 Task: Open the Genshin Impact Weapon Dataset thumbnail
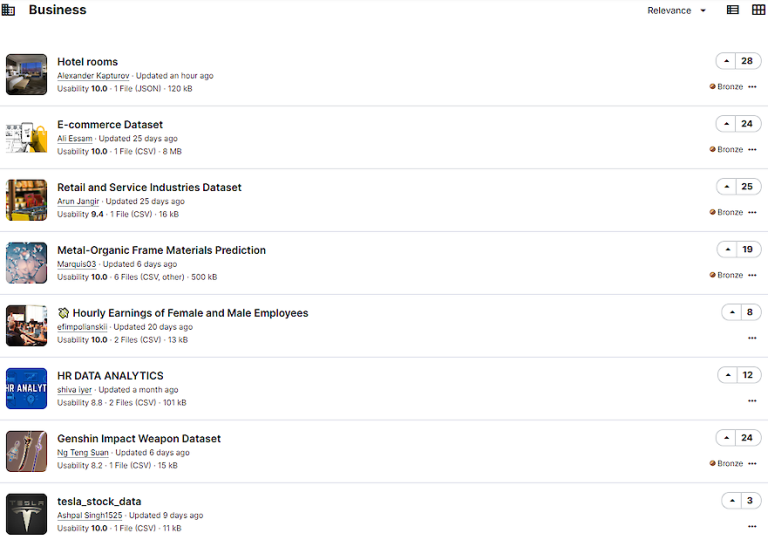click(x=26, y=451)
